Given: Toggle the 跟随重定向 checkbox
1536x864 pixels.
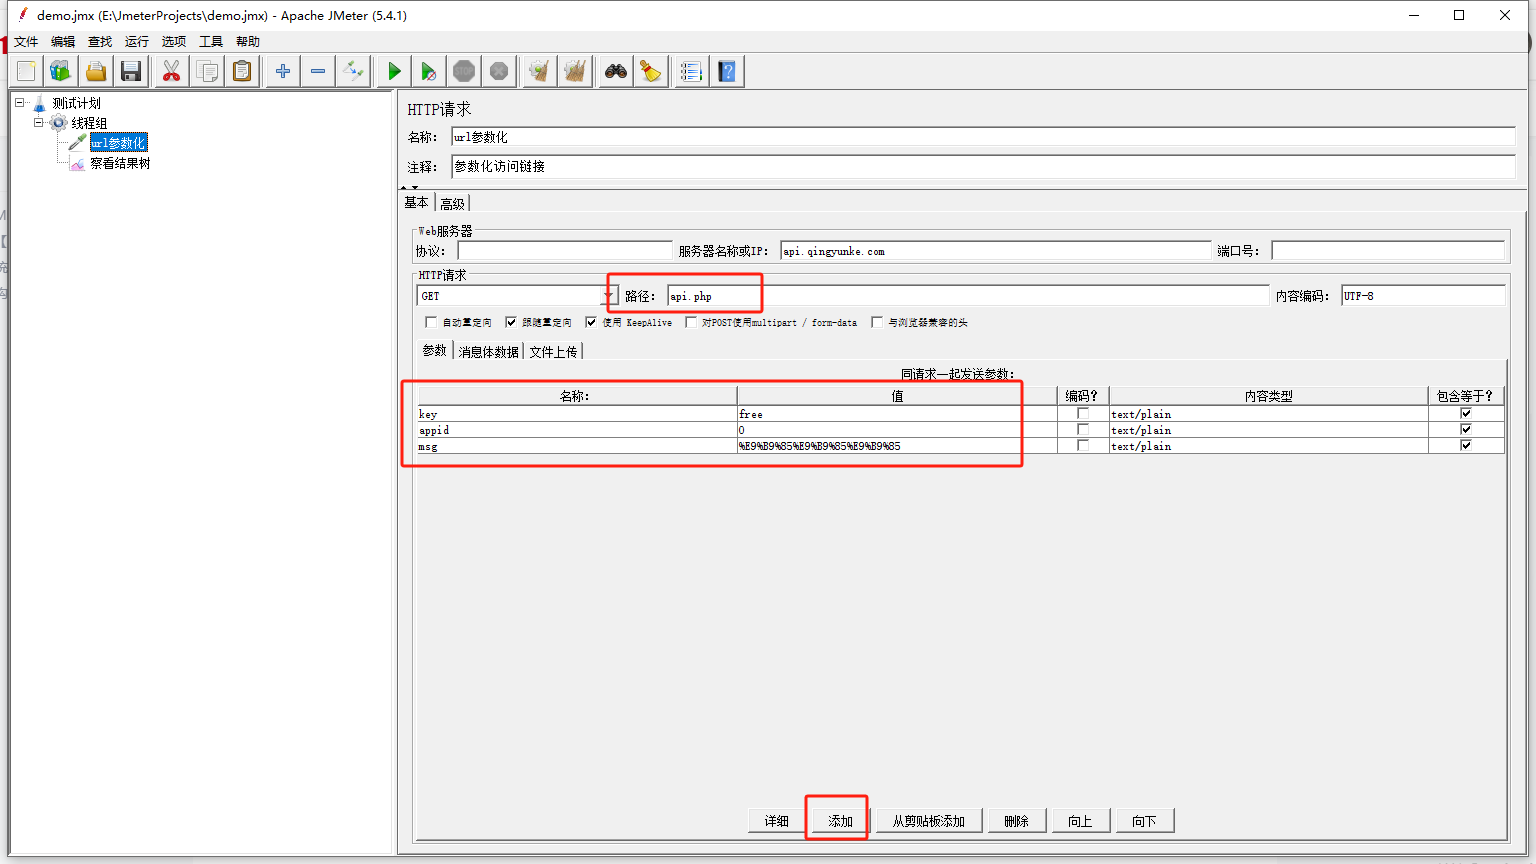Looking at the screenshot, I should tap(511, 322).
